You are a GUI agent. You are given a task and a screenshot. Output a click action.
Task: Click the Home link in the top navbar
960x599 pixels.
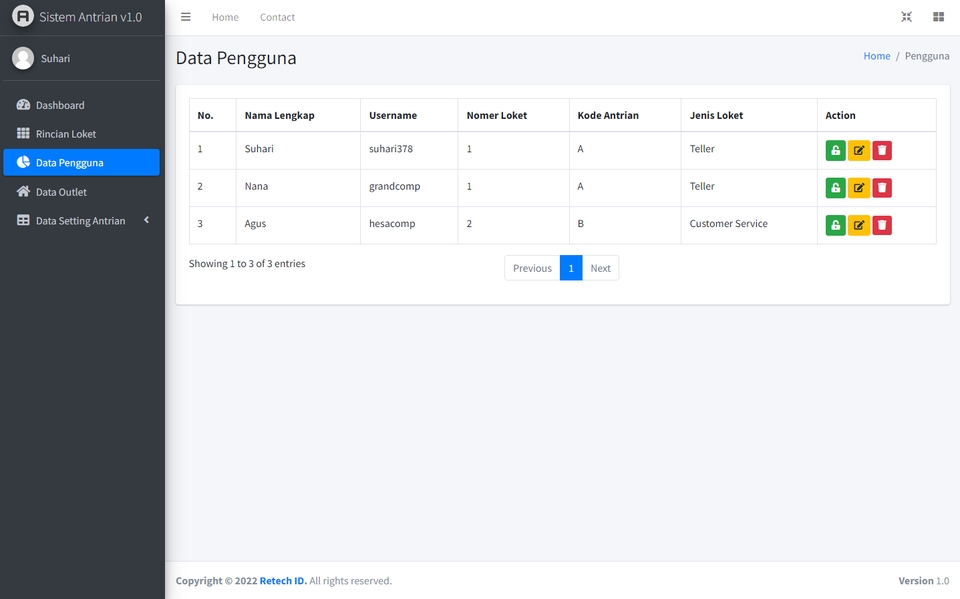[x=225, y=17]
